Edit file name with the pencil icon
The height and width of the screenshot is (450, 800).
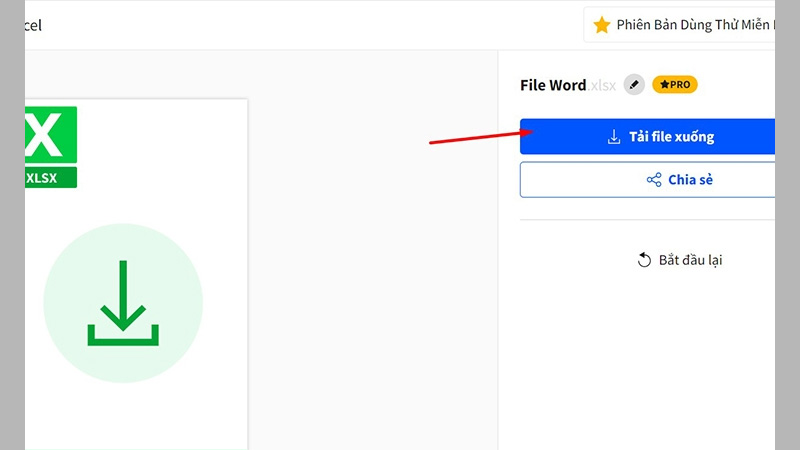point(634,85)
